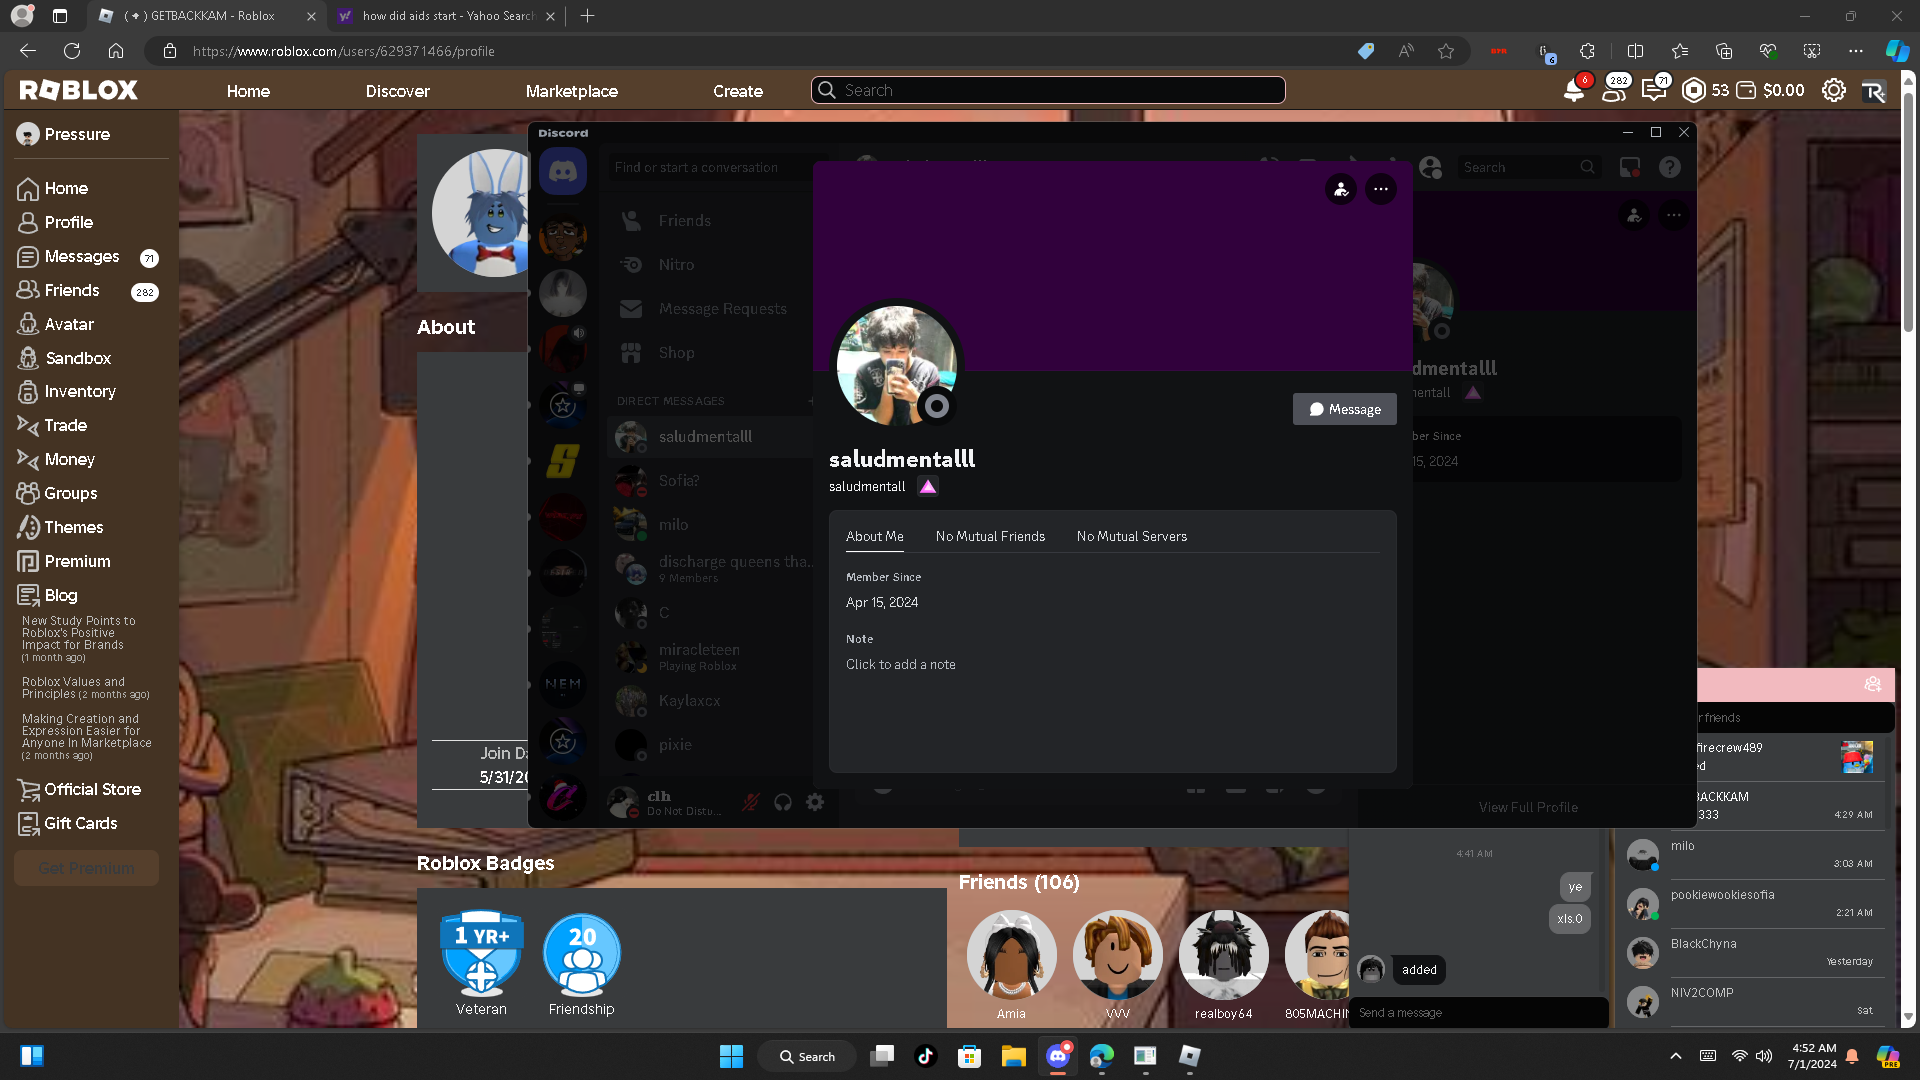The image size is (1920, 1080).
Task: Open Discord from the taskbar
Action: point(1058,1056)
